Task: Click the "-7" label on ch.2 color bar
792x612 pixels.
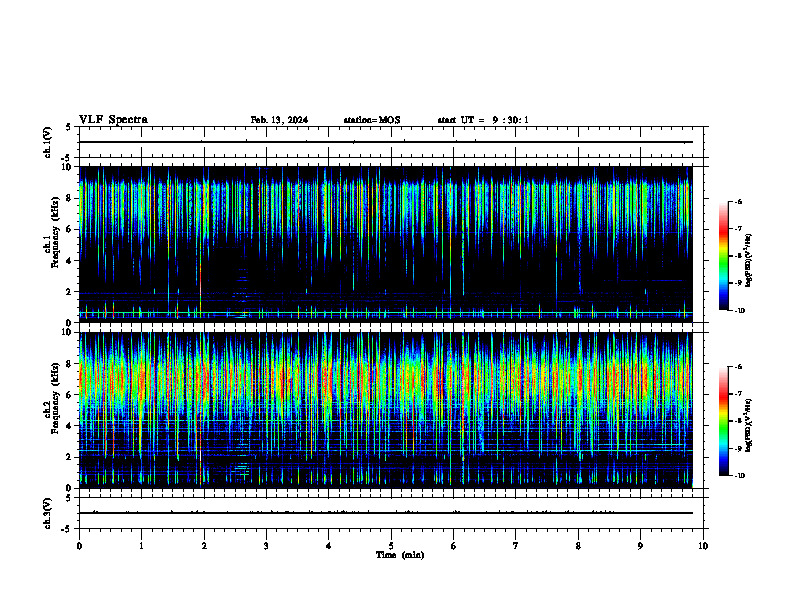Action: click(738, 394)
